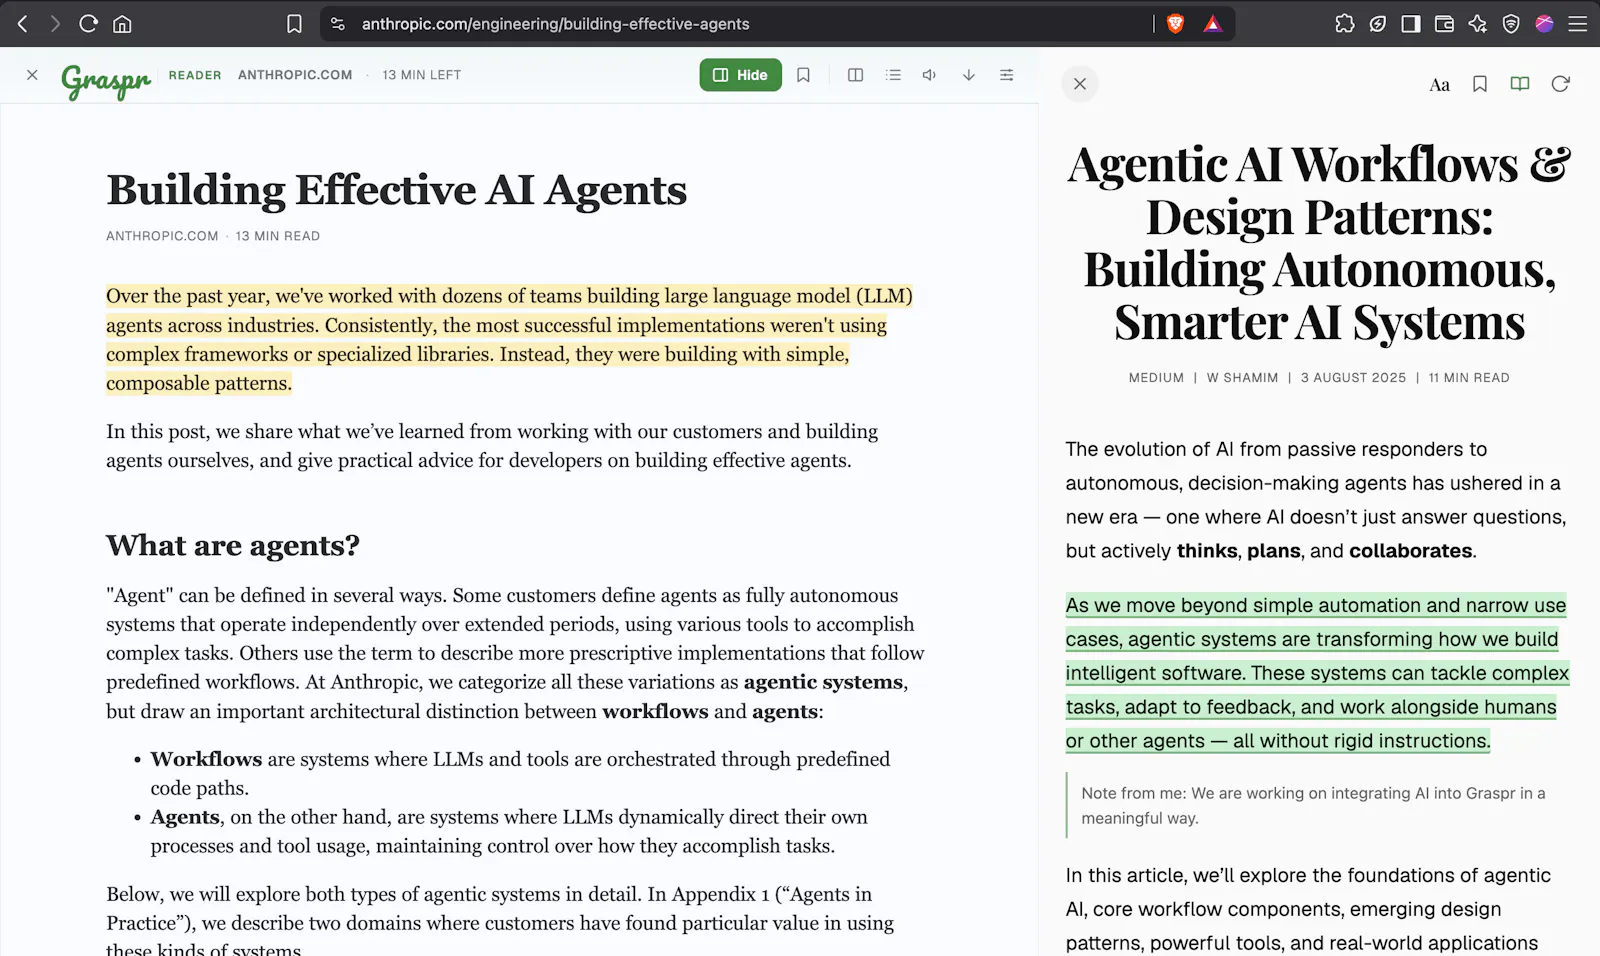Go forward in browser history

click(55, 24)
